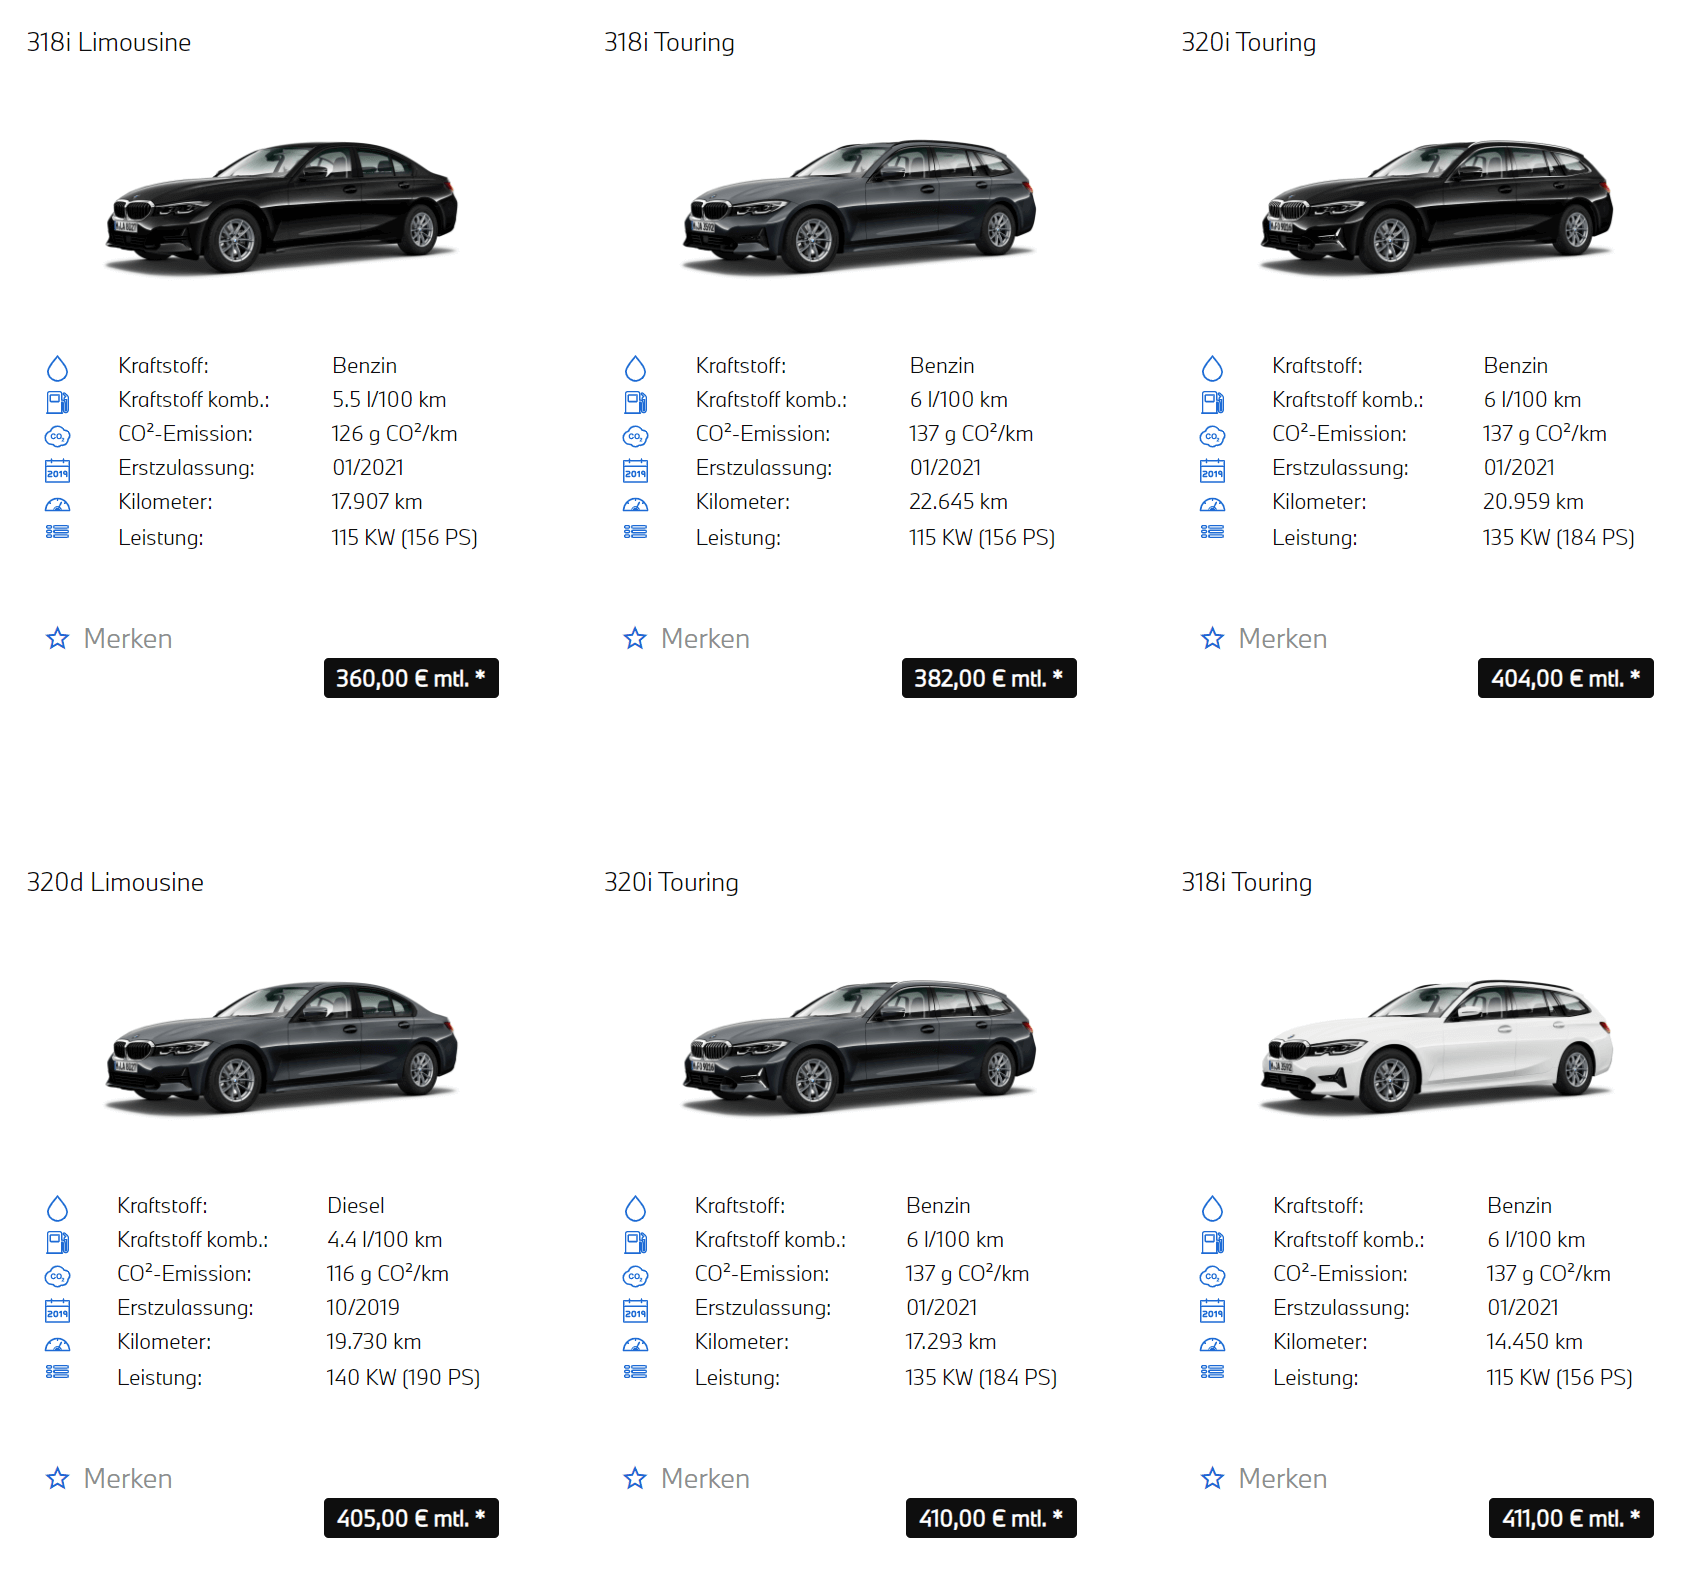Click Merken text on 318i Limousine card
Screen dimensions: 1693x1594
pos(128,638)
